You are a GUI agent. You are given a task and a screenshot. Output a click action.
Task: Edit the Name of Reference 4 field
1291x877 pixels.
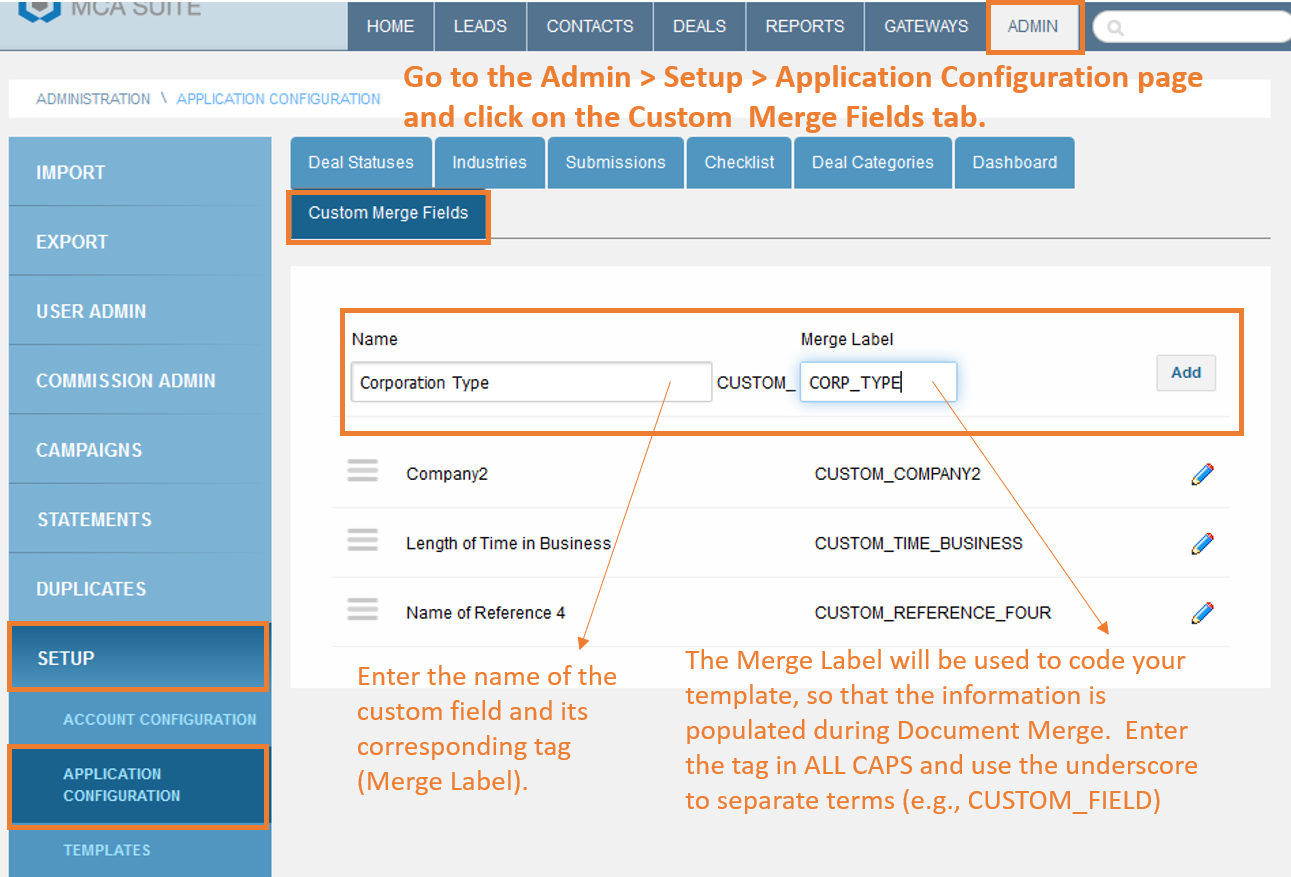click(1201, 612)
